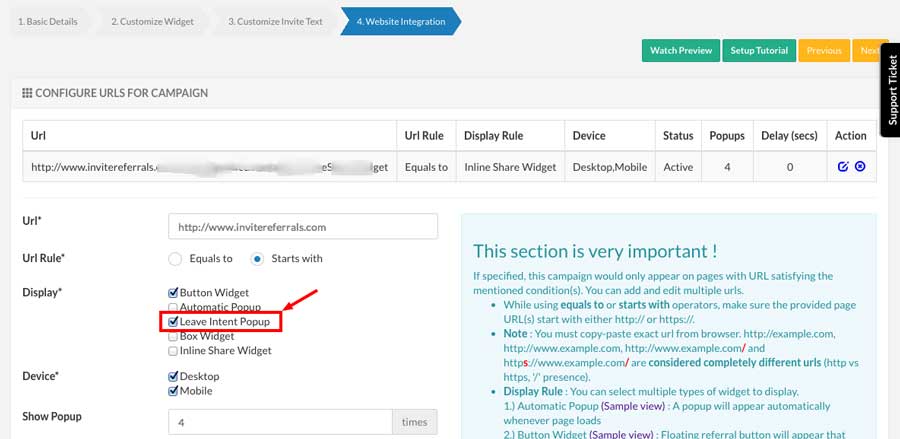900x439 pixels.
Task: Open the Support Ticket side tab
Action: (891, 90)
